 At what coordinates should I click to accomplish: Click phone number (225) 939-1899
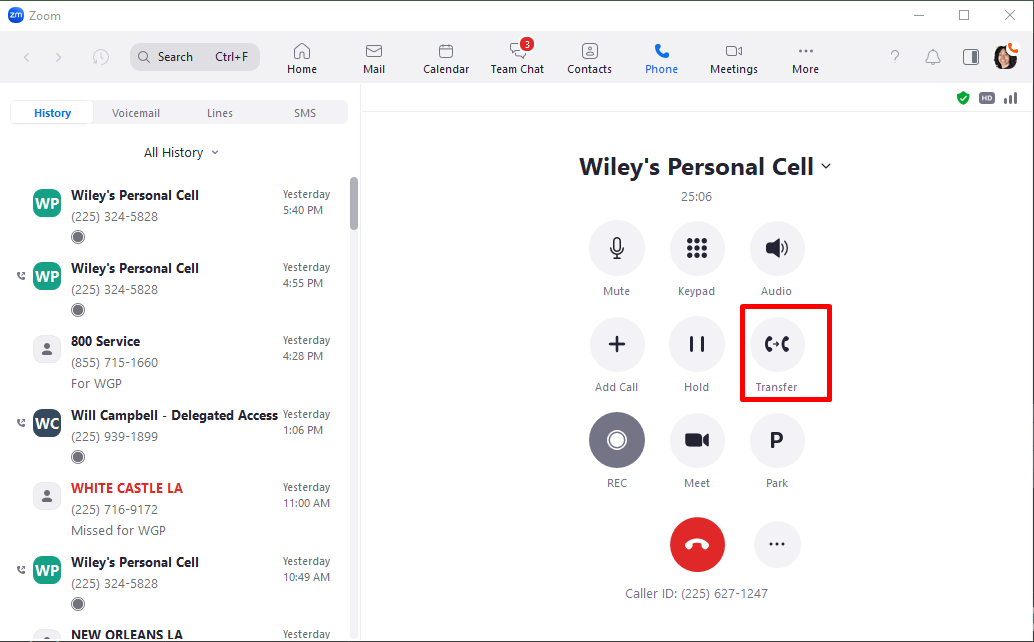pyautogui.click(x=115, y=436)
